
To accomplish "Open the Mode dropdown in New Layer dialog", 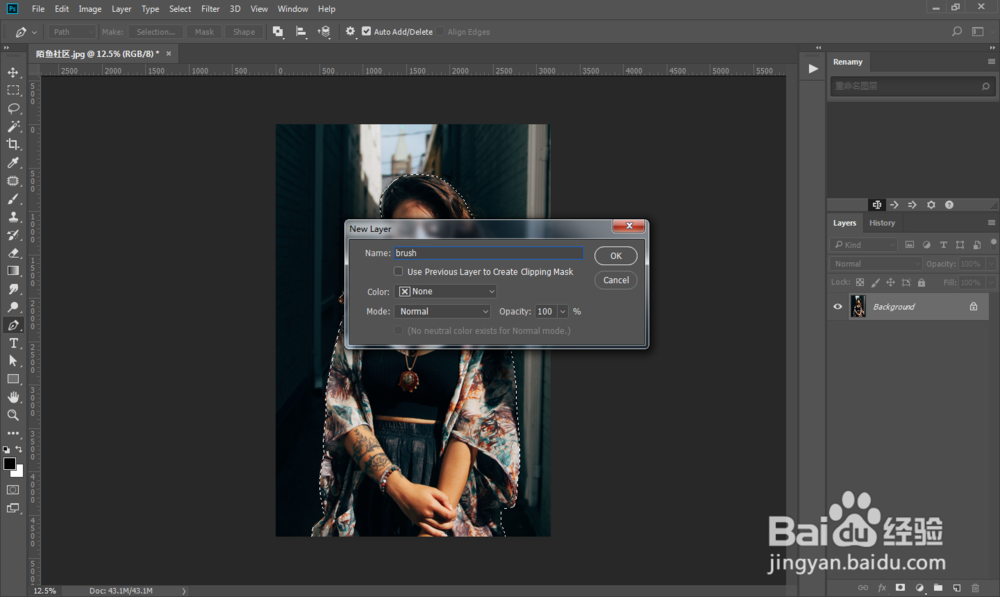I will click(x=442, y=311).
